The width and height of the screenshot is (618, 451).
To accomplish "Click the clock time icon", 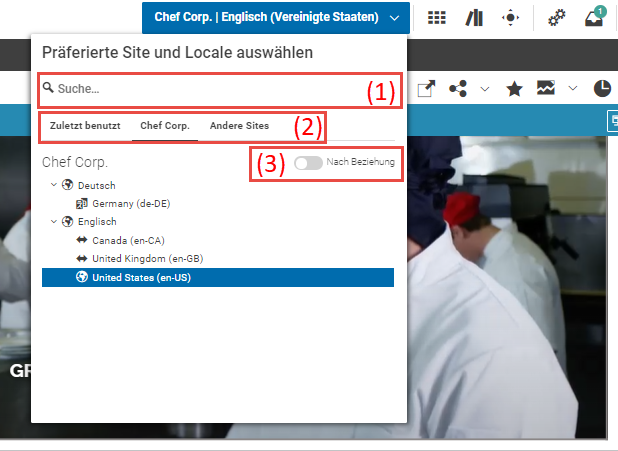I will tap(602, 88).
